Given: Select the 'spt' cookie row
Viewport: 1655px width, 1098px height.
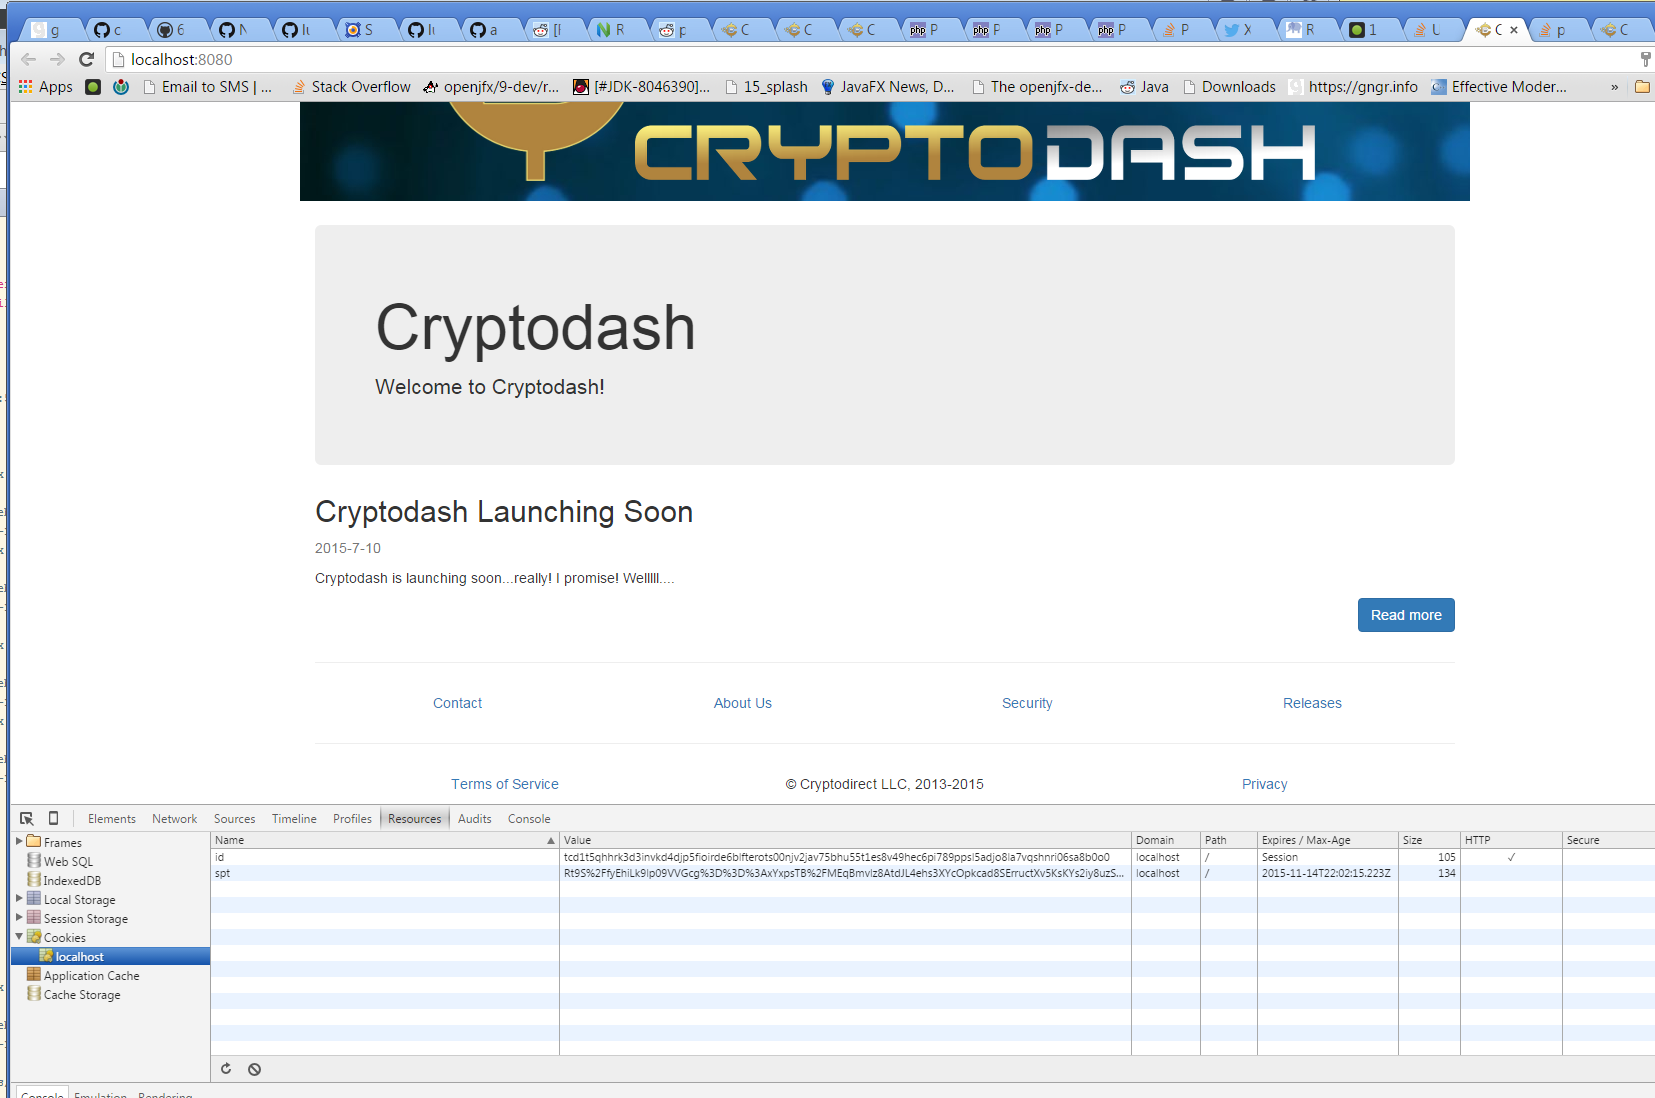Looking at the screenshot, I should [932, 873].
